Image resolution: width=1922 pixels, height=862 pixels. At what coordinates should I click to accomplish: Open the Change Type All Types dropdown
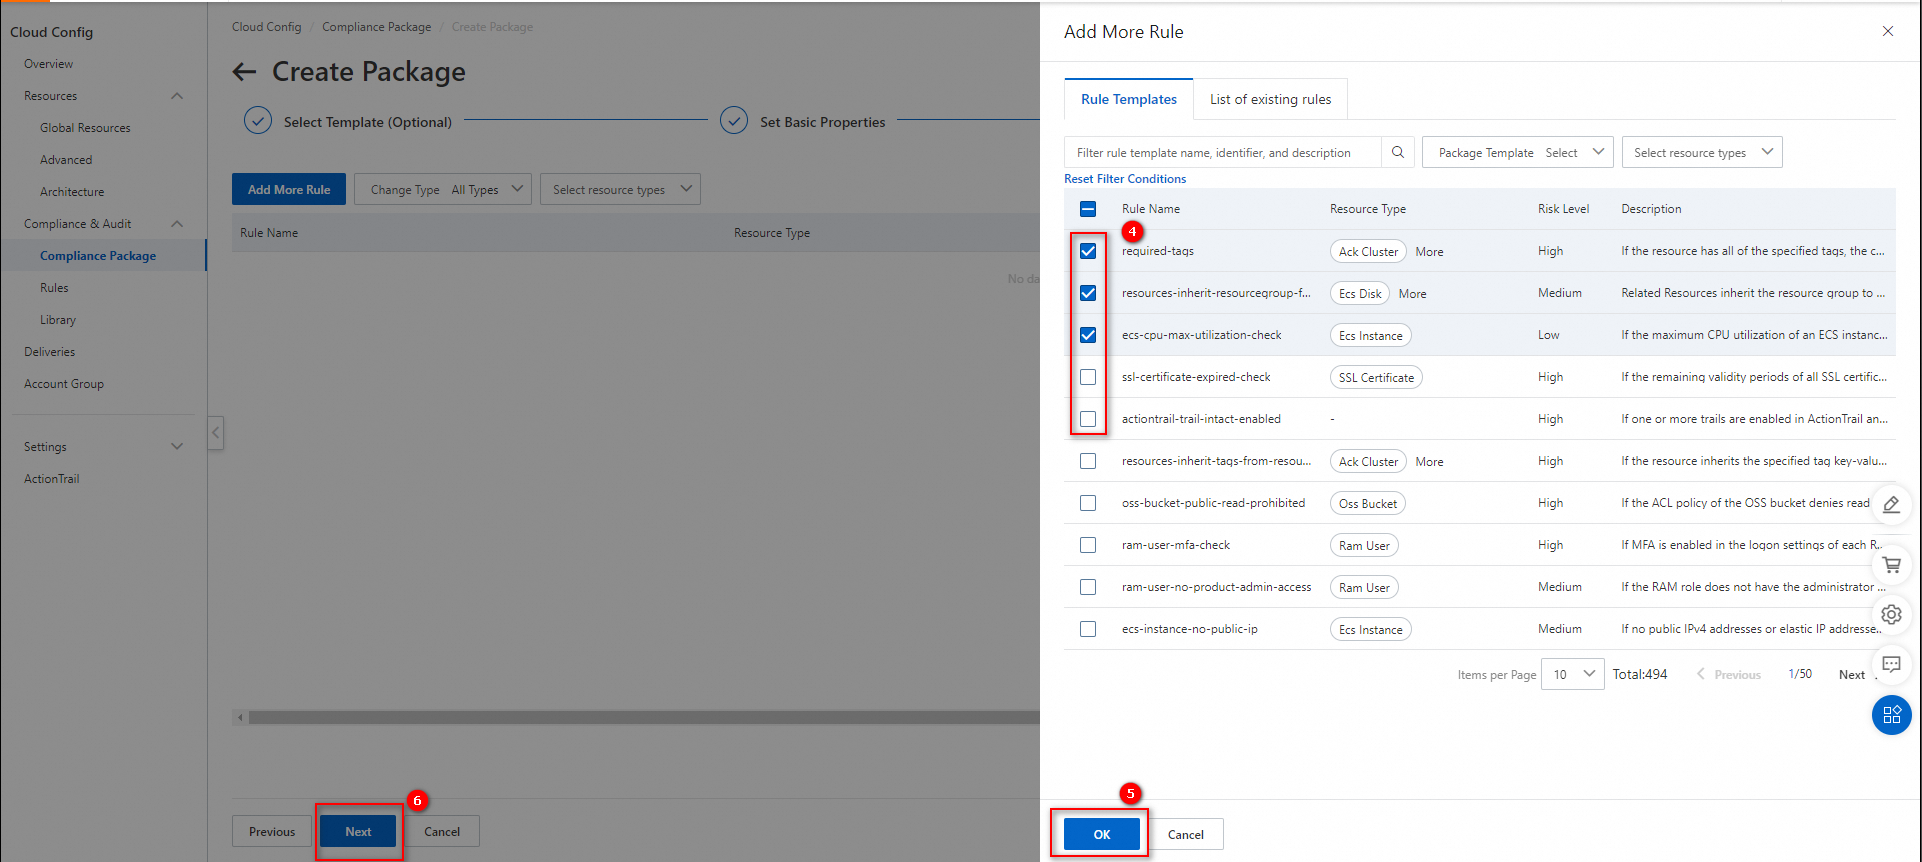click(x=443, y=189)
